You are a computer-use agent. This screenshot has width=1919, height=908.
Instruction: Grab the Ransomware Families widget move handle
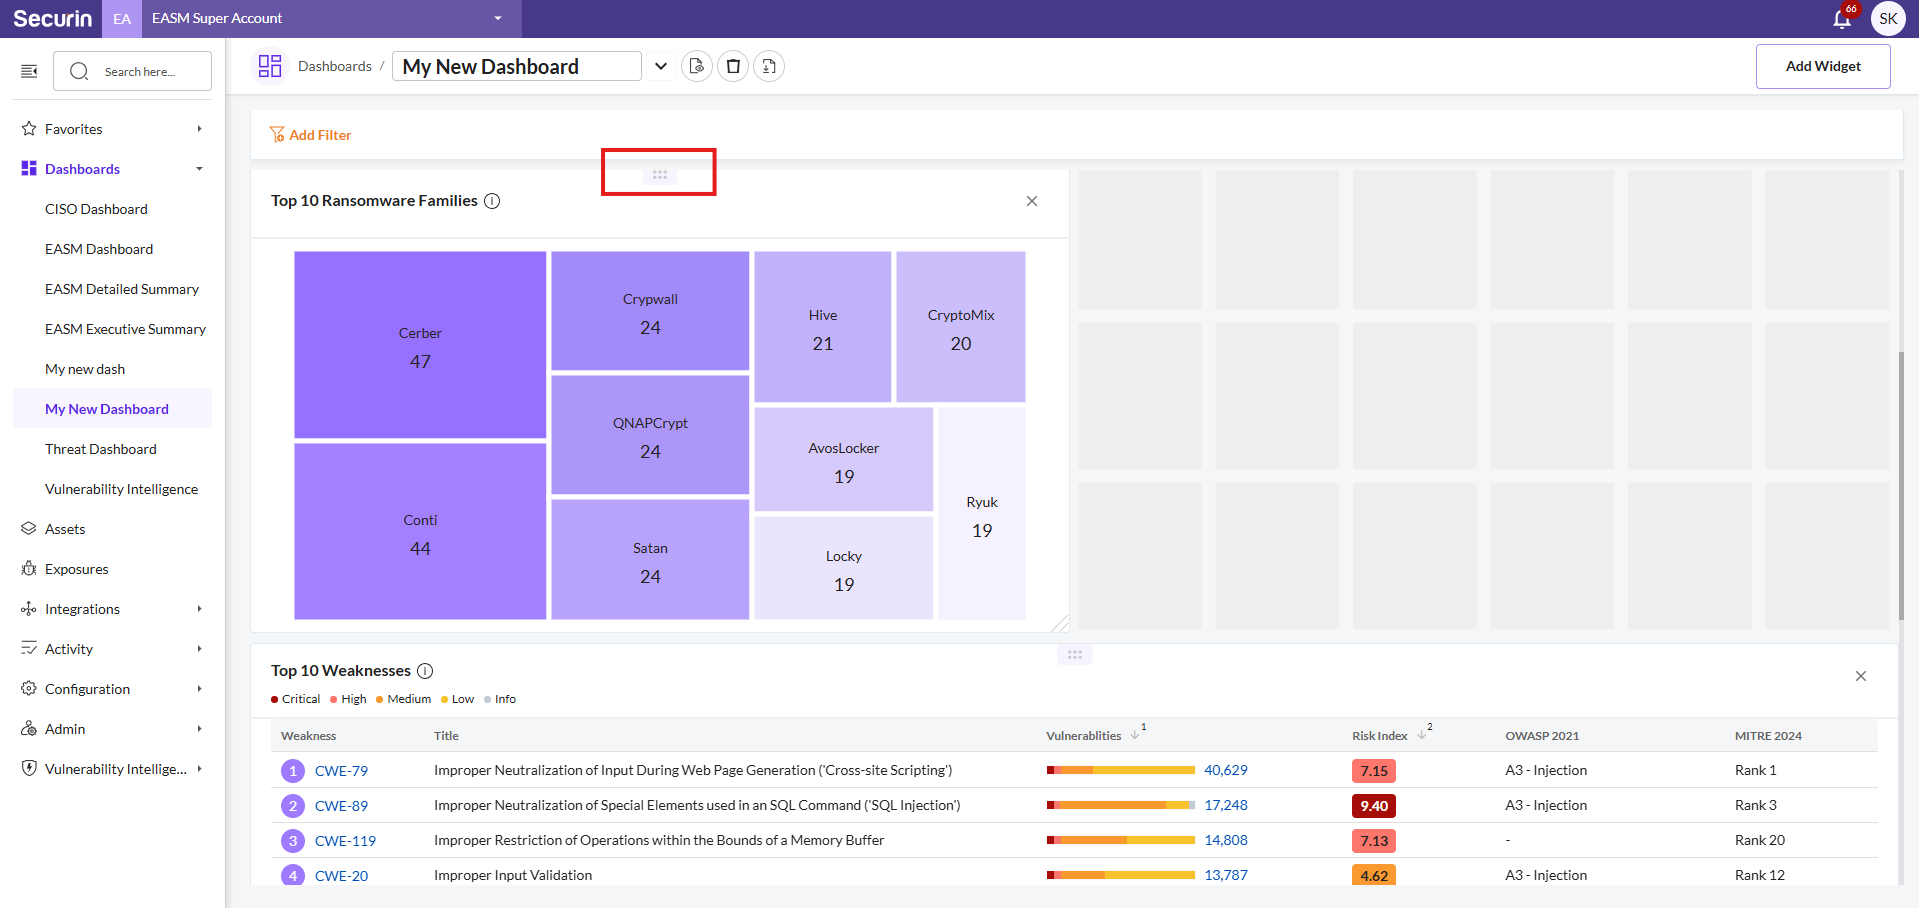[x=660, y=175]
